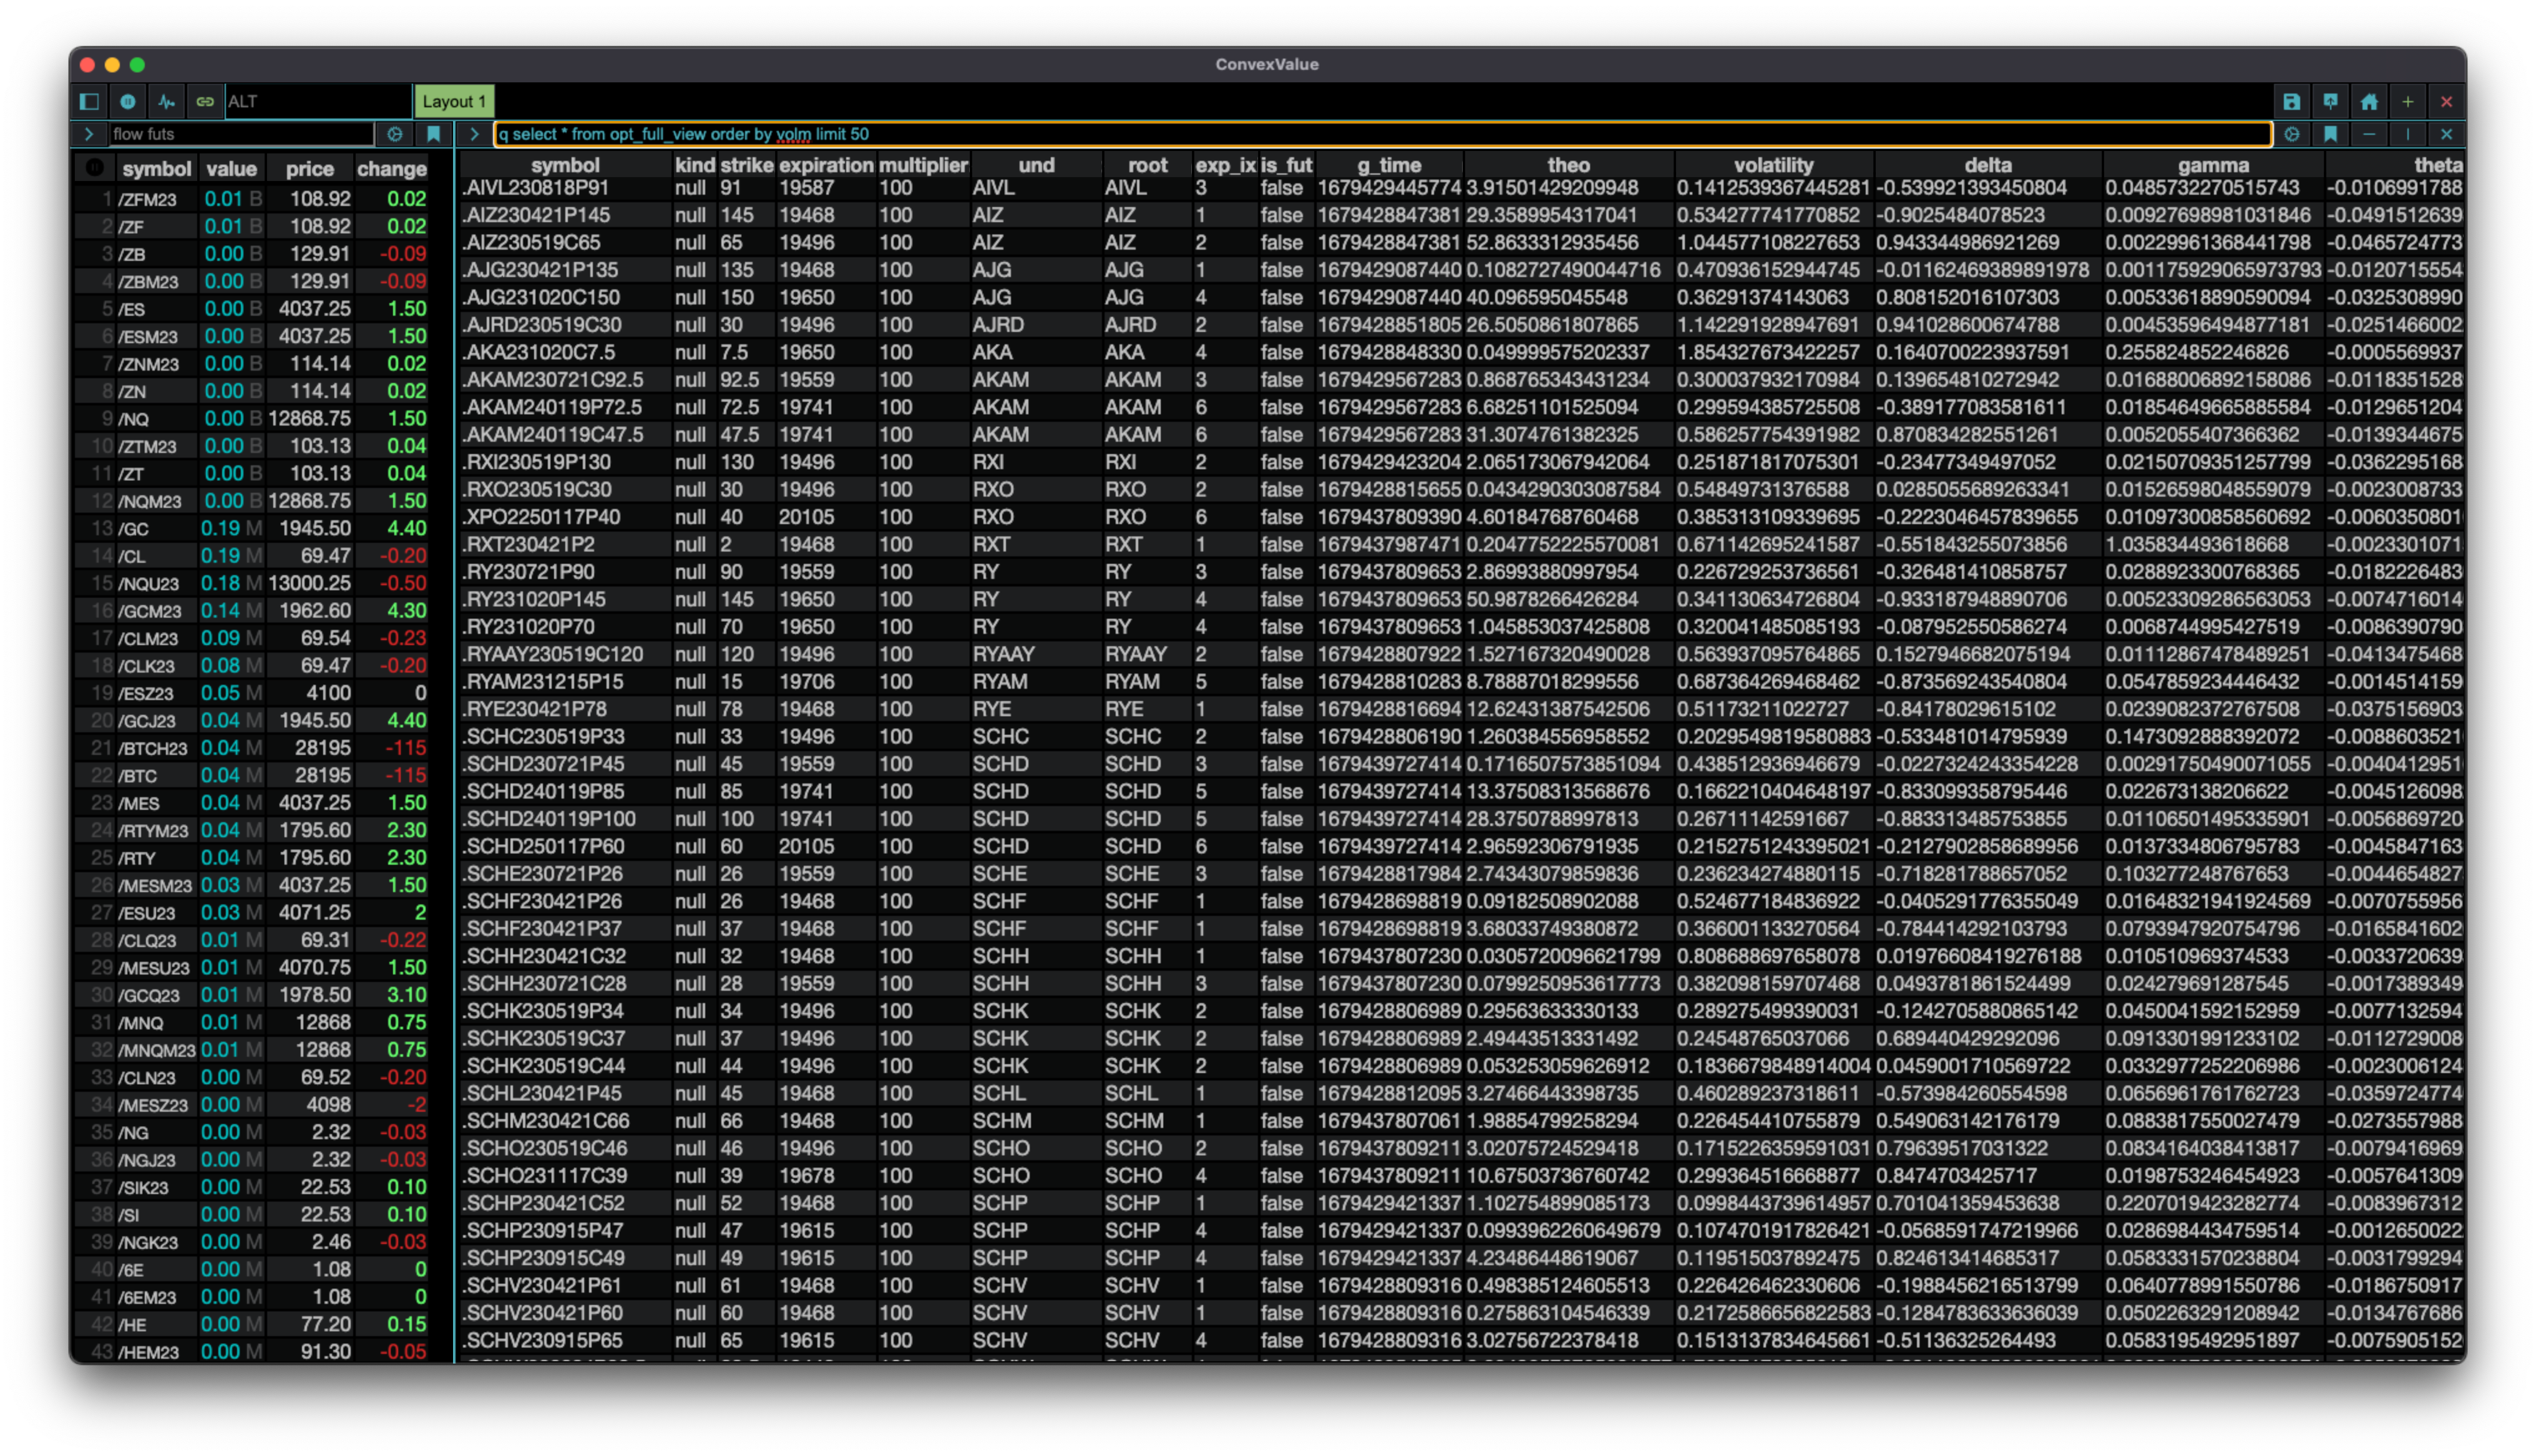Add new layout with green plus
Image resolution: width=2536 pixels, height=1456 pixels.
click(2408, 101)
